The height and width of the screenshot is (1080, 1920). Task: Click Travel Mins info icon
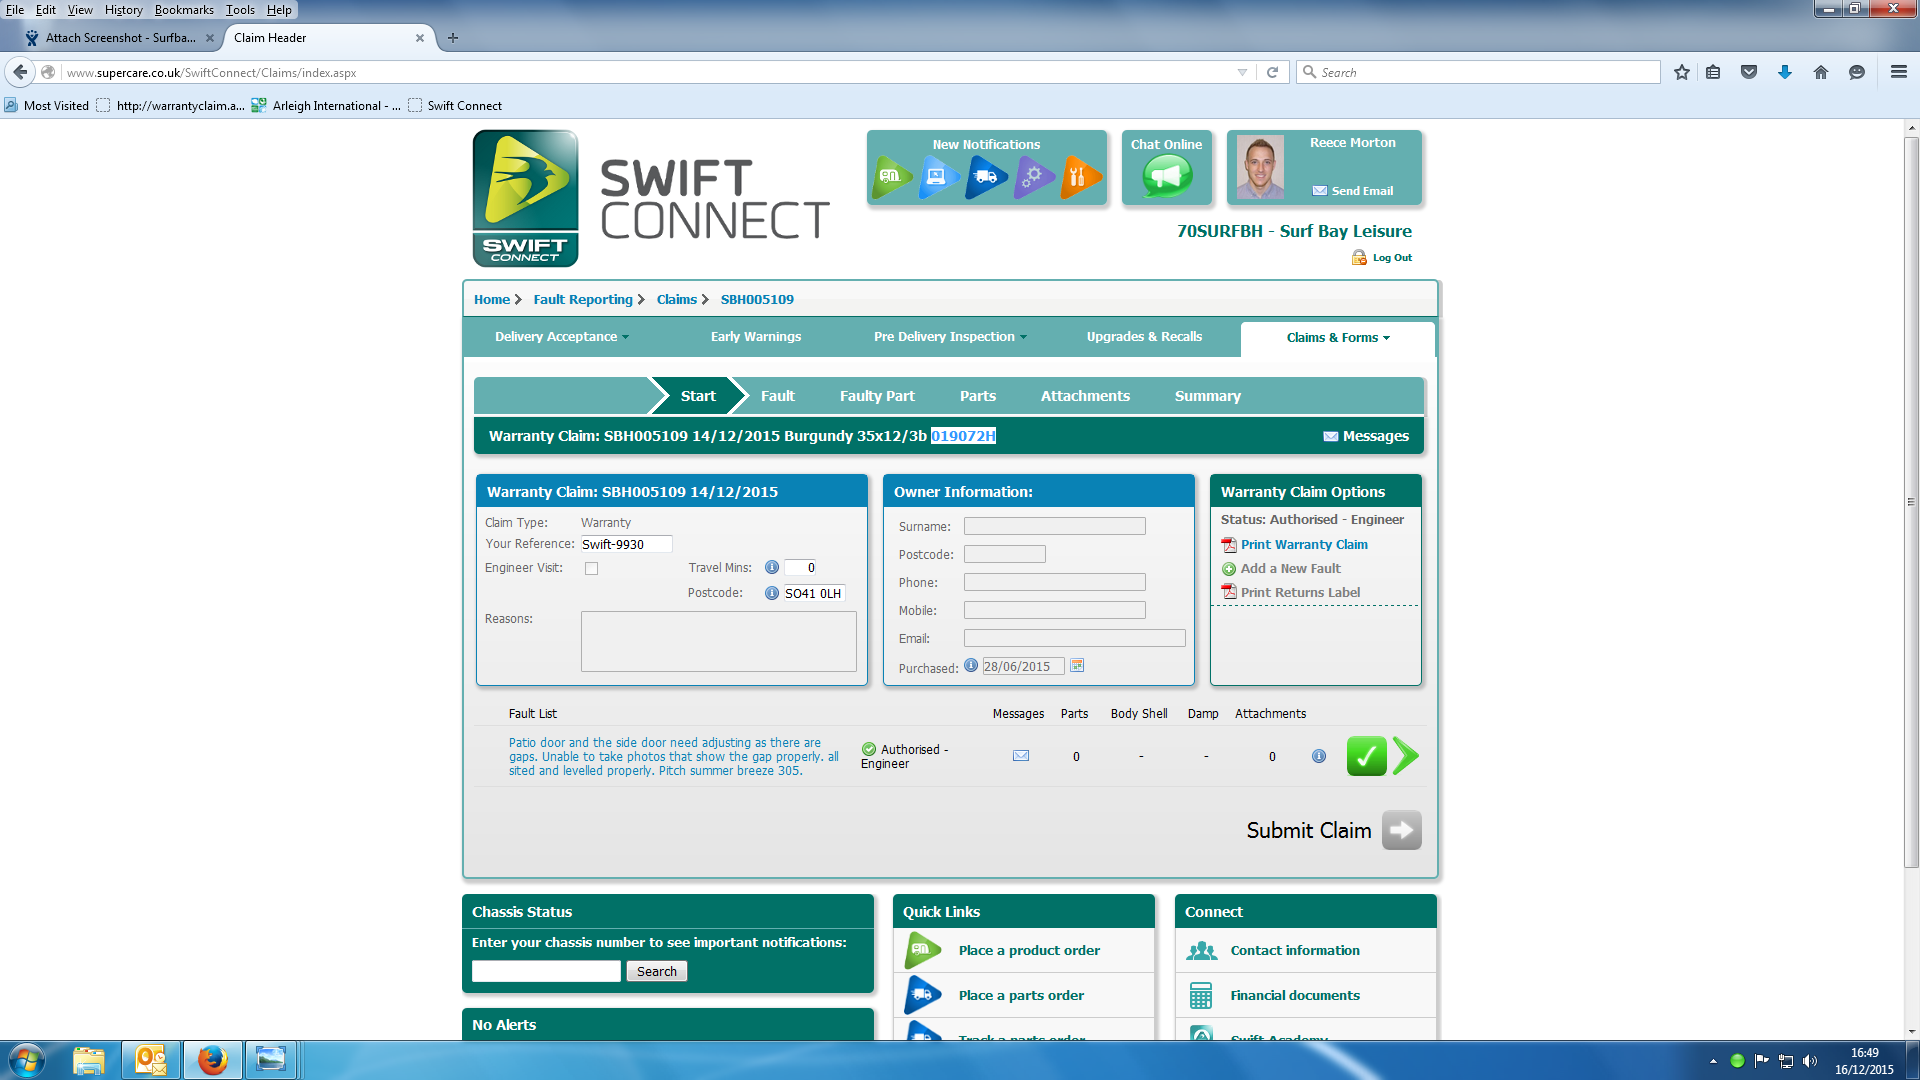[771, 567]
